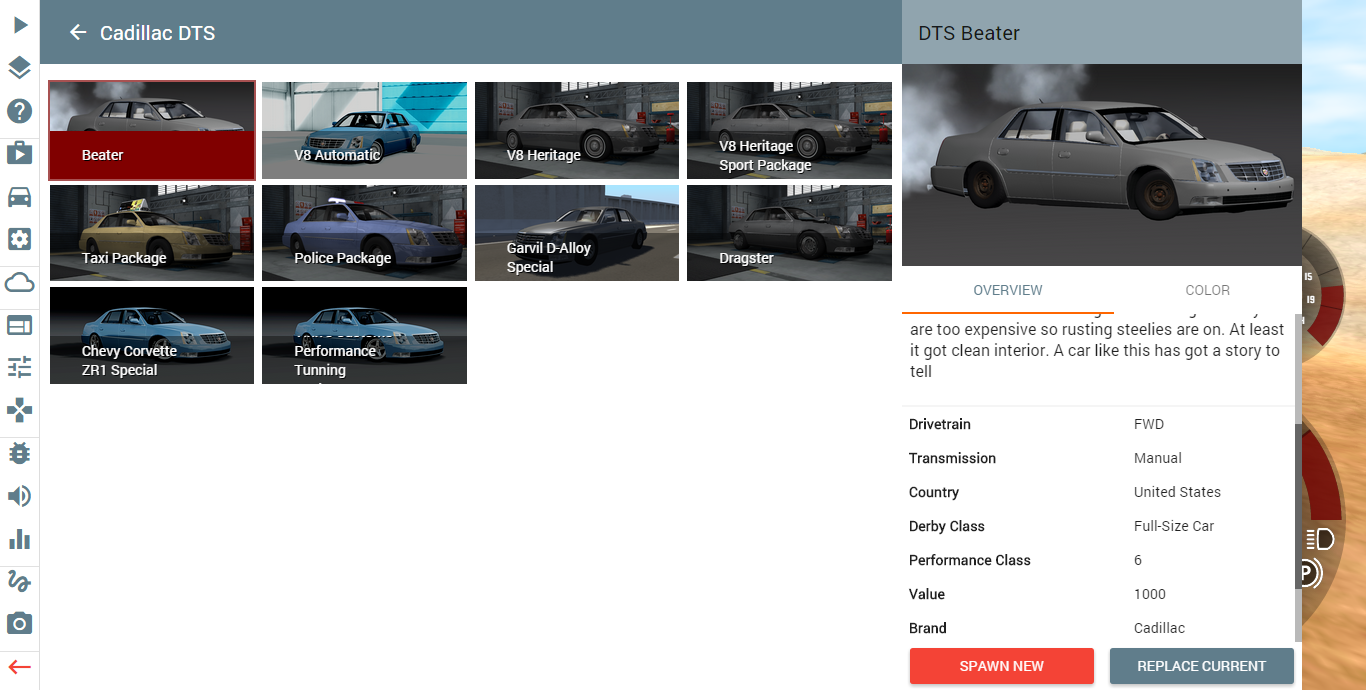Select the Garvil D-Alloy Special configuration
Screen dimensions: 1366x690
(x=577, y=233)
